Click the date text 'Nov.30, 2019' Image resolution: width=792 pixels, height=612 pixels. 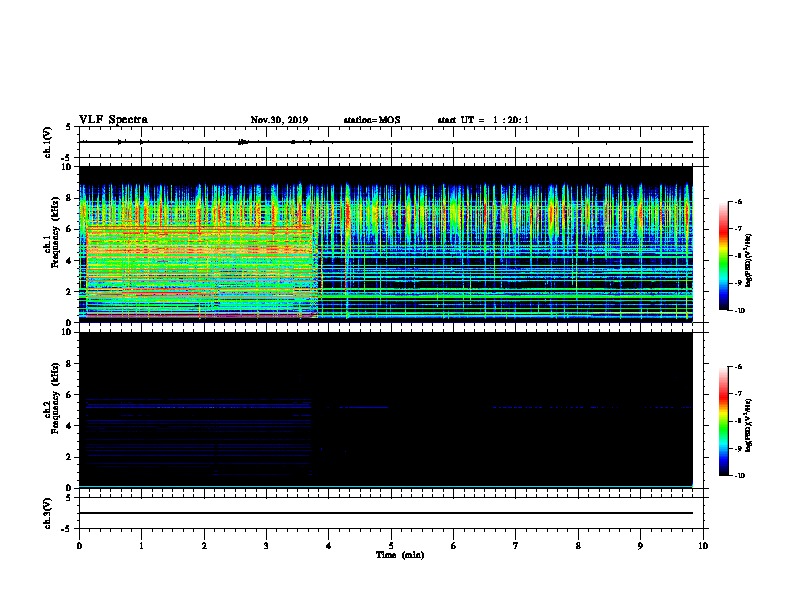[x=279, y=120]
